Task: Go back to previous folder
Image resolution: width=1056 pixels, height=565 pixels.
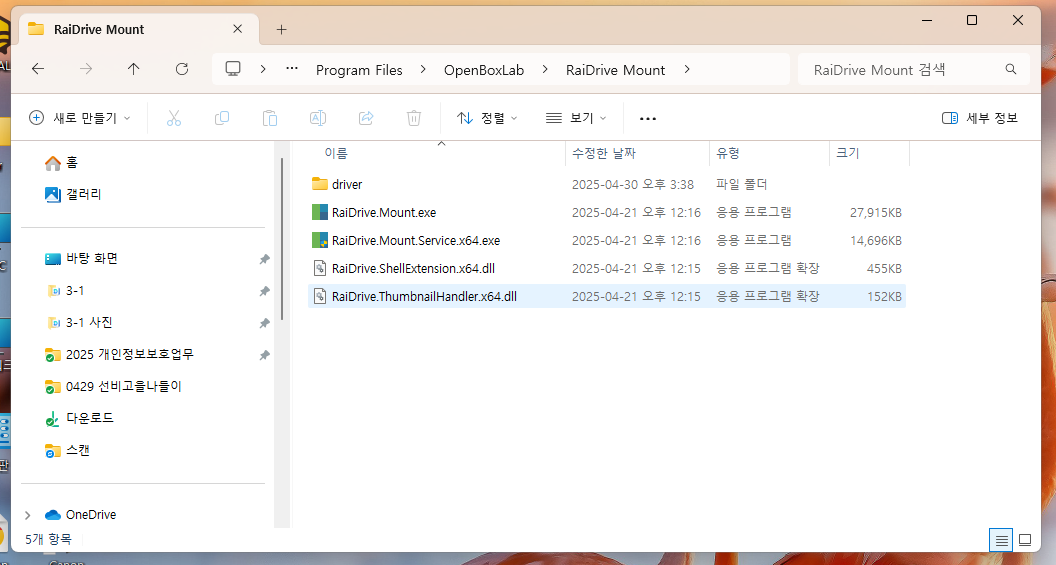Action: tap(38, 69)
